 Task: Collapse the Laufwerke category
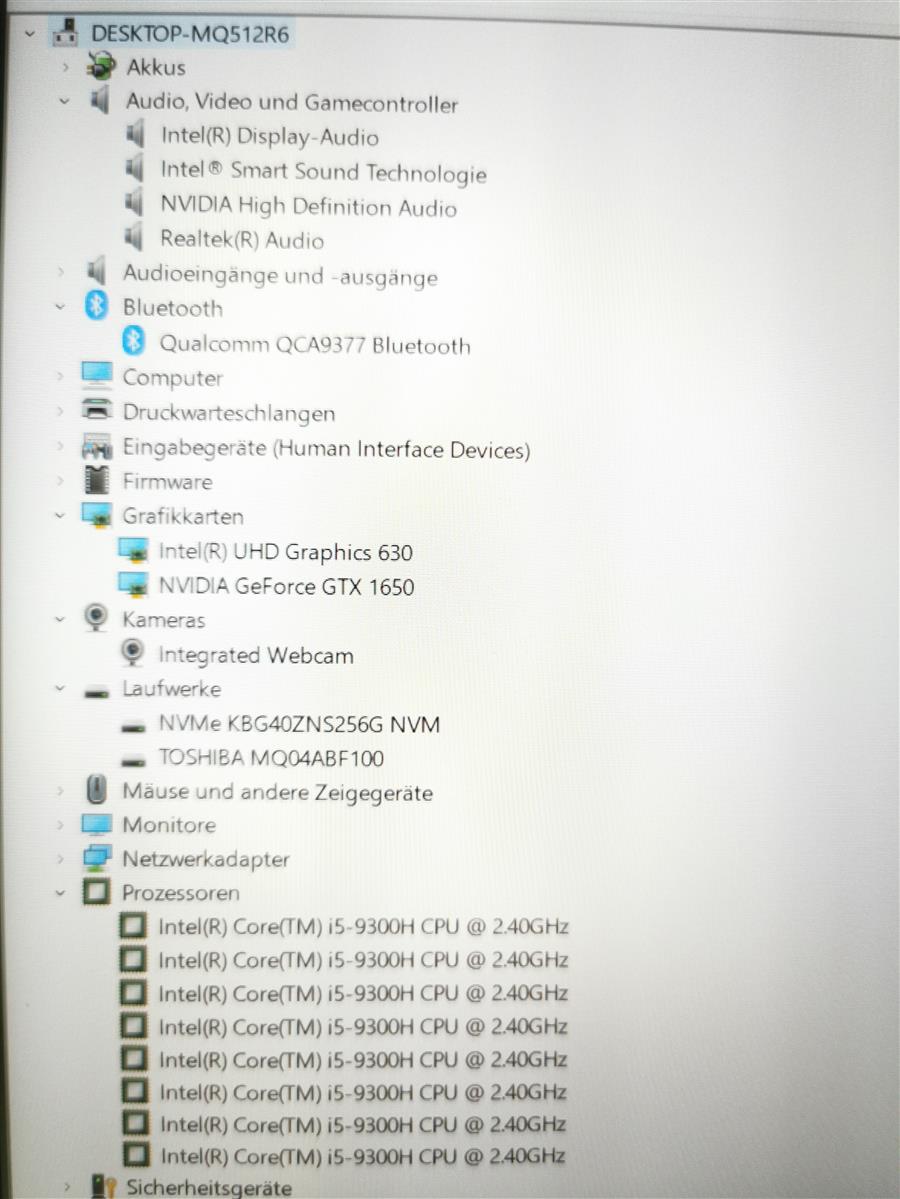[x=61, y=689]
